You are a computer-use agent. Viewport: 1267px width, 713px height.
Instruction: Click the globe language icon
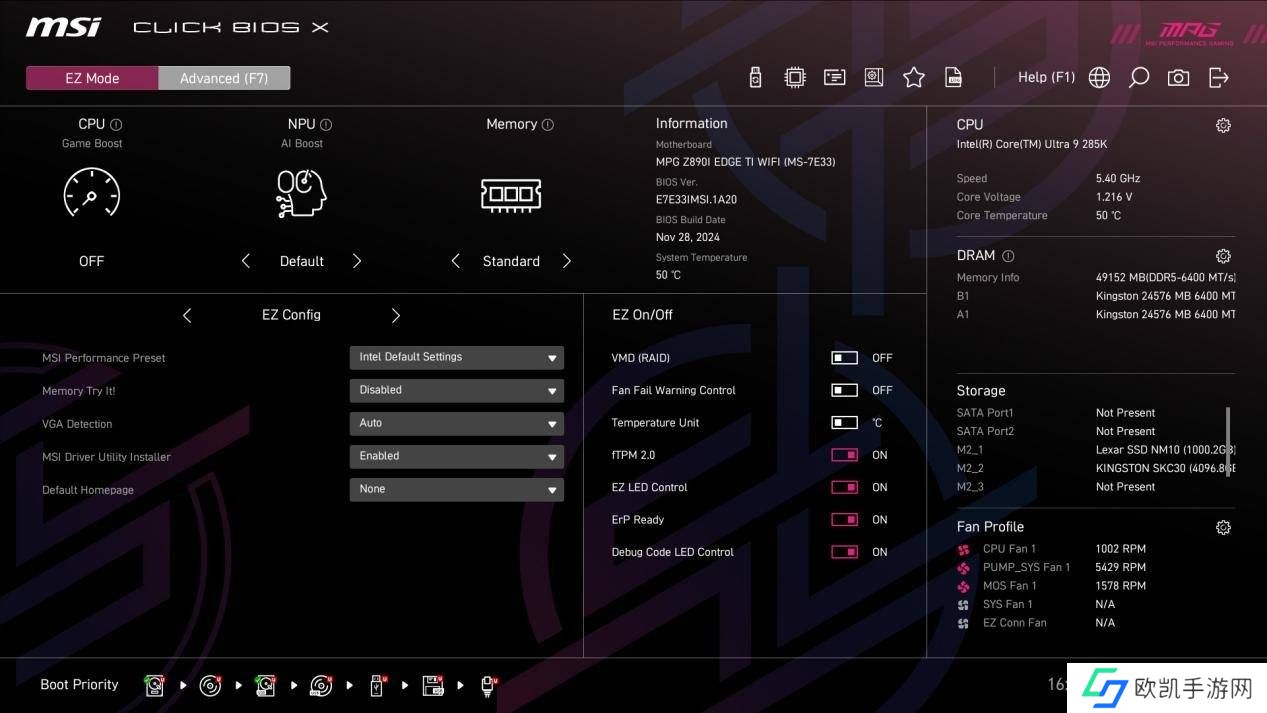click(1099, 77)
